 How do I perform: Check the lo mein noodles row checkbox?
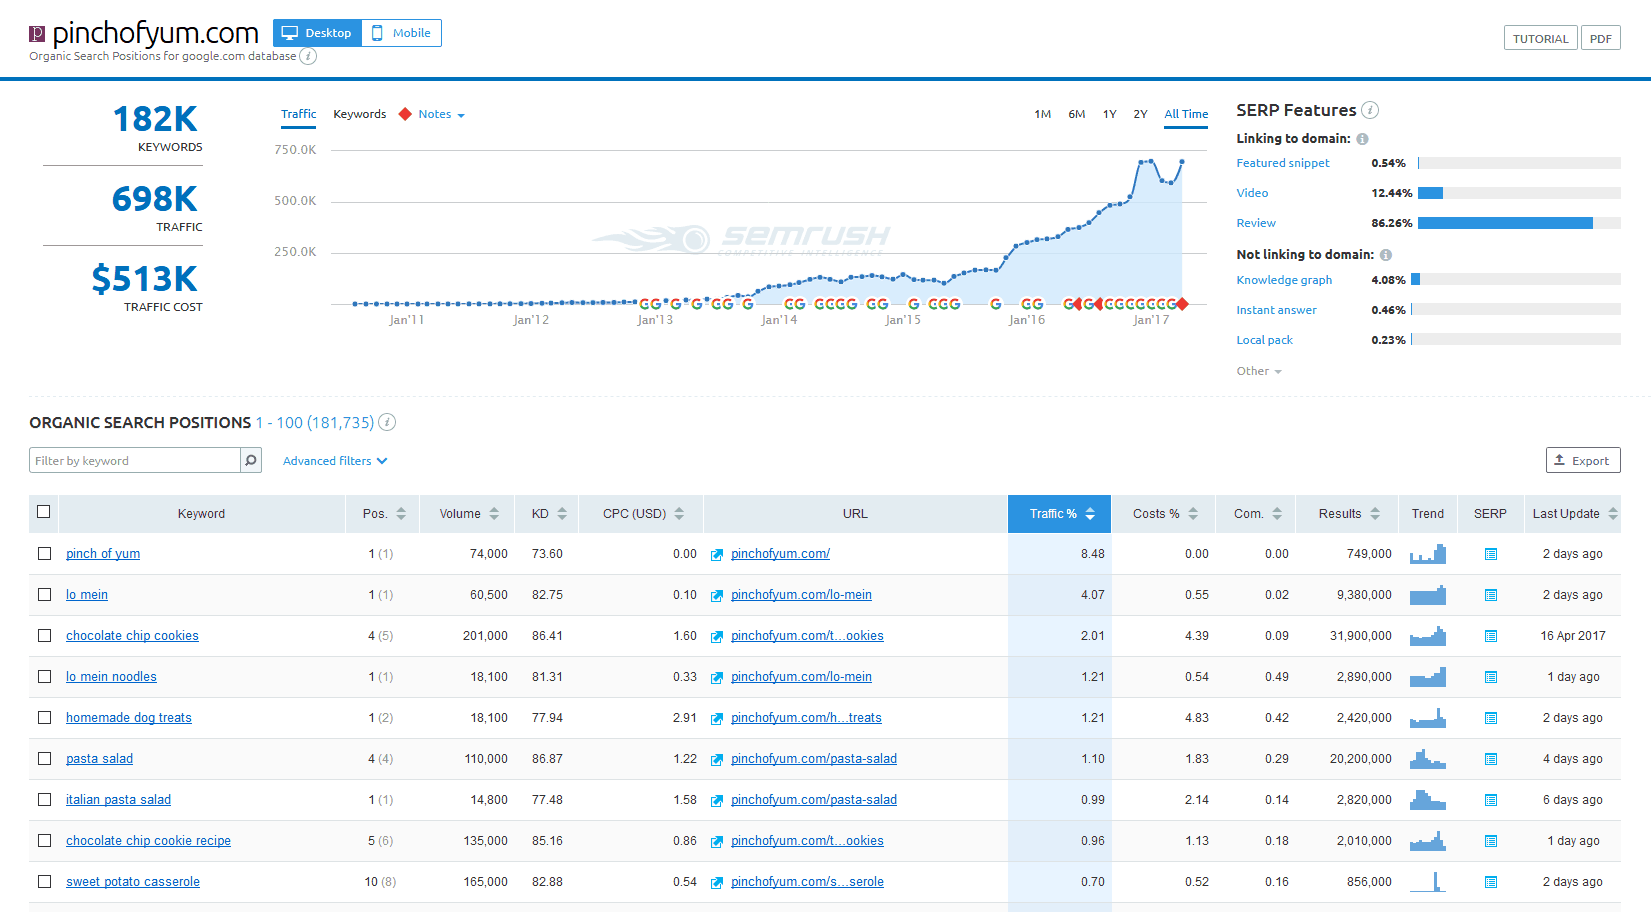44,676
